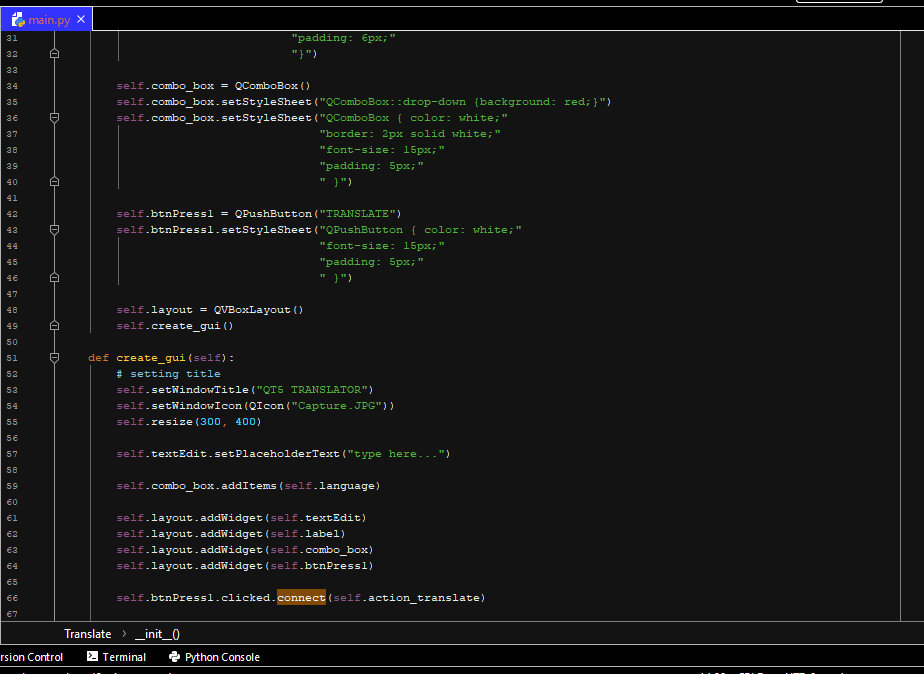
Task: Click the __init__() breadcrumb item
Action: click(x=157, y=634)
